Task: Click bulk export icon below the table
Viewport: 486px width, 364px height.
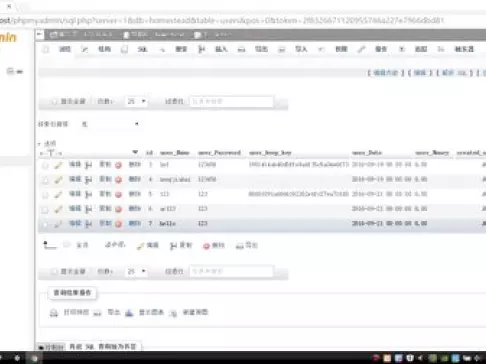Action: coord(239,246)
